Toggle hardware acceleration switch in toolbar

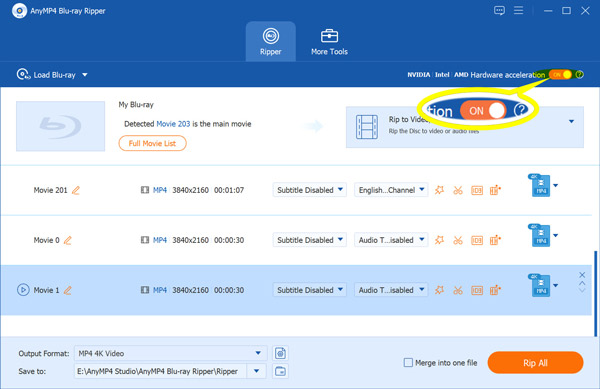coord(560,75)
